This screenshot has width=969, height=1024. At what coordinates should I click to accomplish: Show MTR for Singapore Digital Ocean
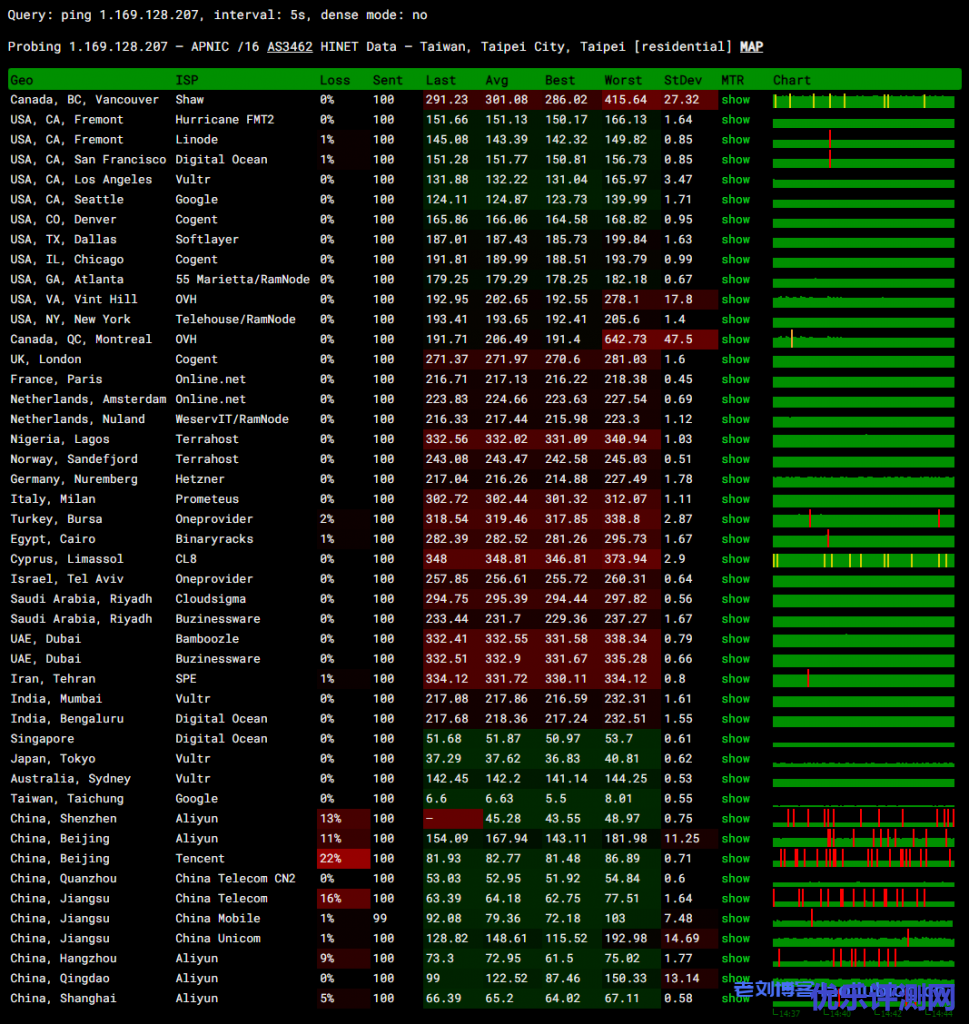pos(735,739)
